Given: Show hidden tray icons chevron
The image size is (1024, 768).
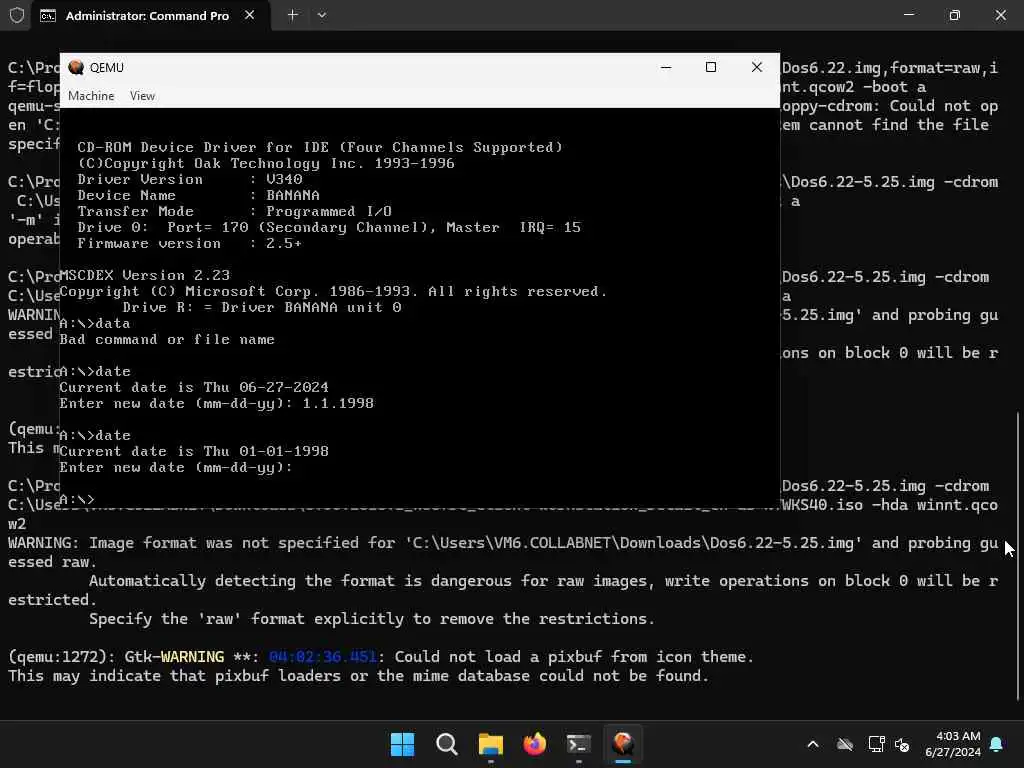Looking at the screenshot, I should 813,744.
